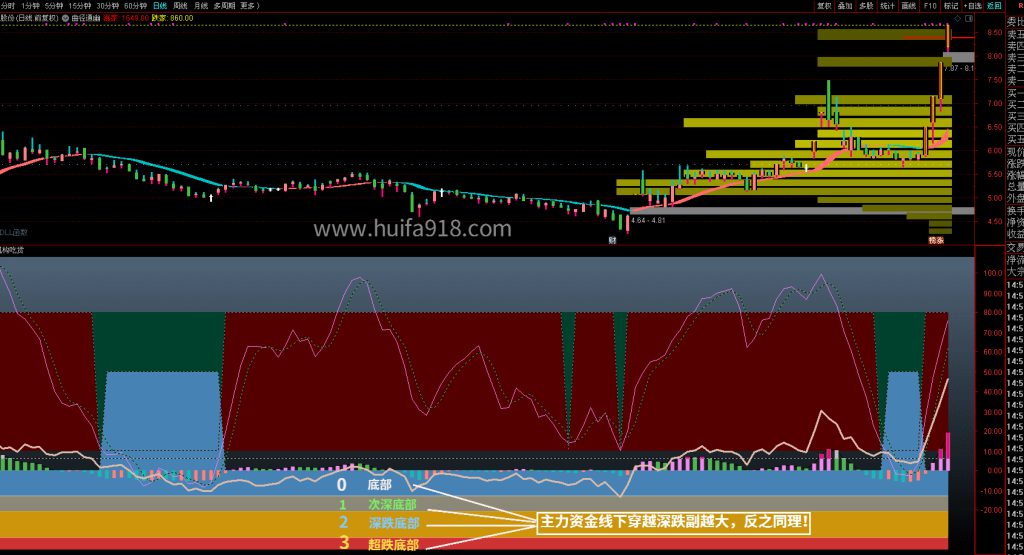Image resolution: width=1024 pixels, height=555 pixels.
Task: Open the 画线 drawing tool
Action: click(908, 6)
